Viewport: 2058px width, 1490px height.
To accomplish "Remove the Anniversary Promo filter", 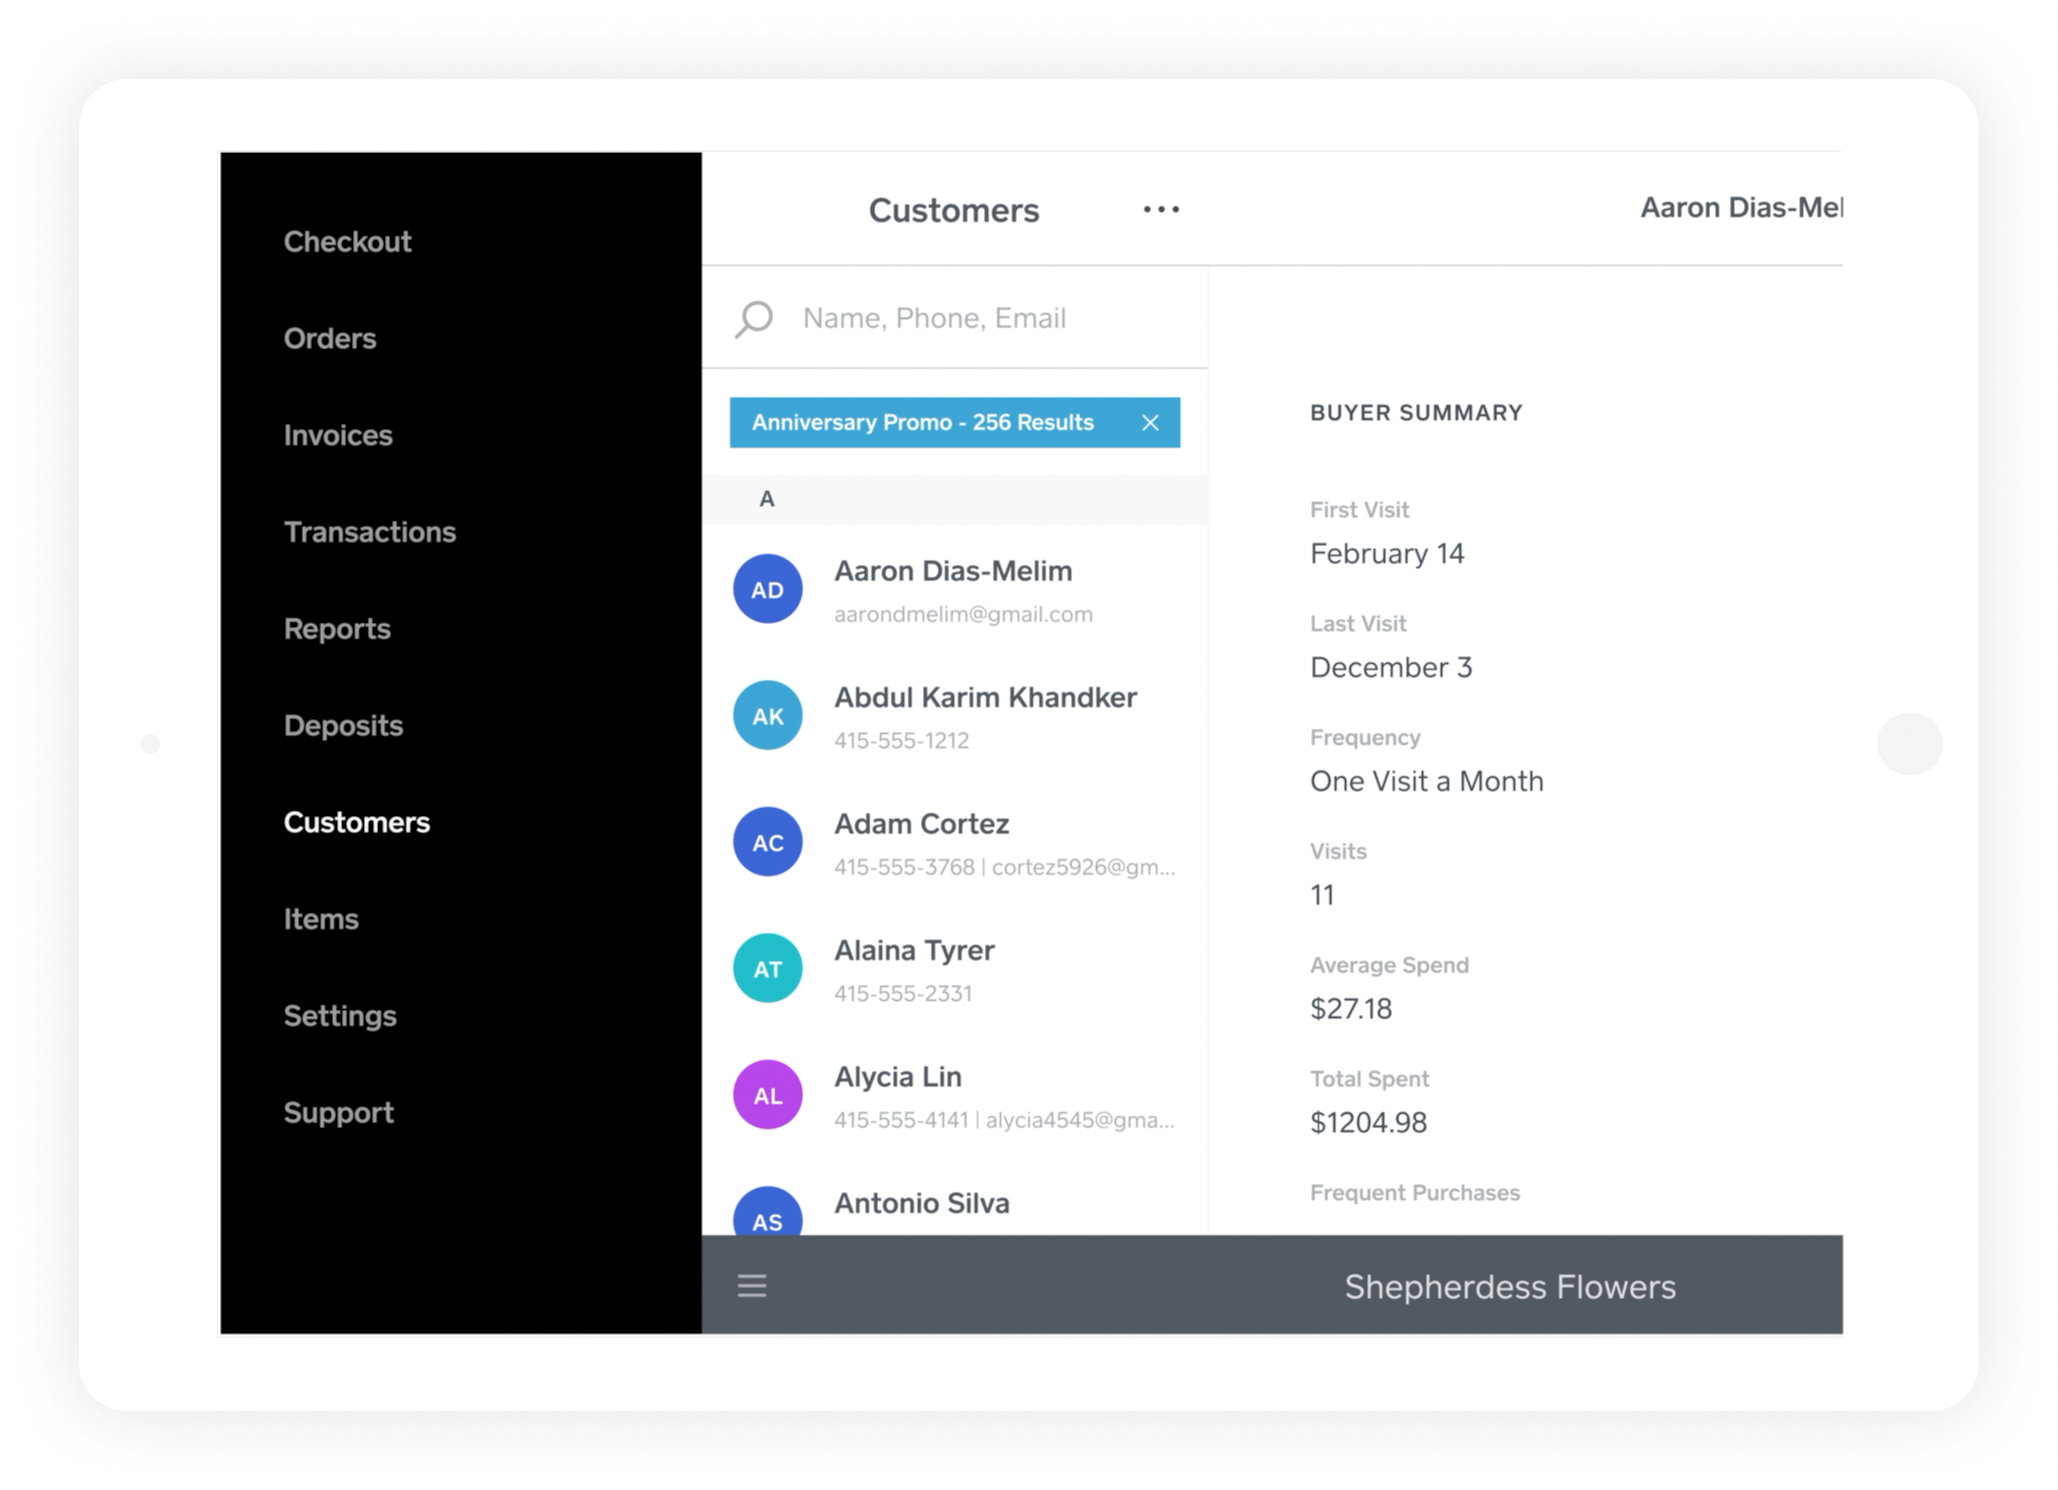I will click(x=1150, y=422).
